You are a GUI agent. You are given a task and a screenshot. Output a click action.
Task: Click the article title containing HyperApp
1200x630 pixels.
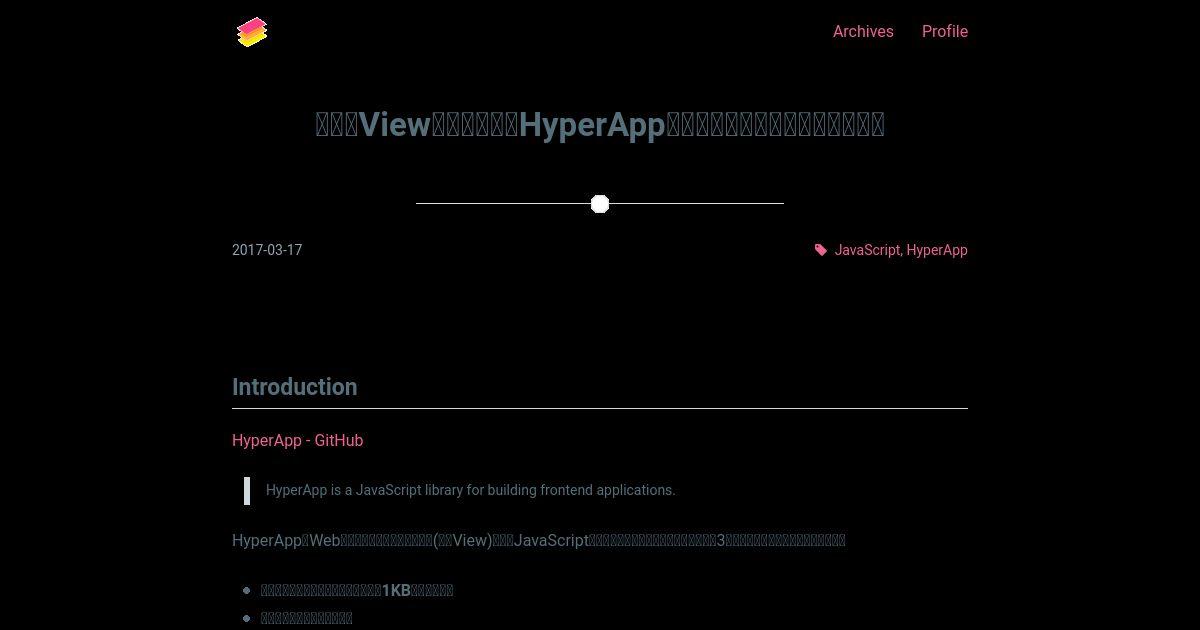point(600,124)
